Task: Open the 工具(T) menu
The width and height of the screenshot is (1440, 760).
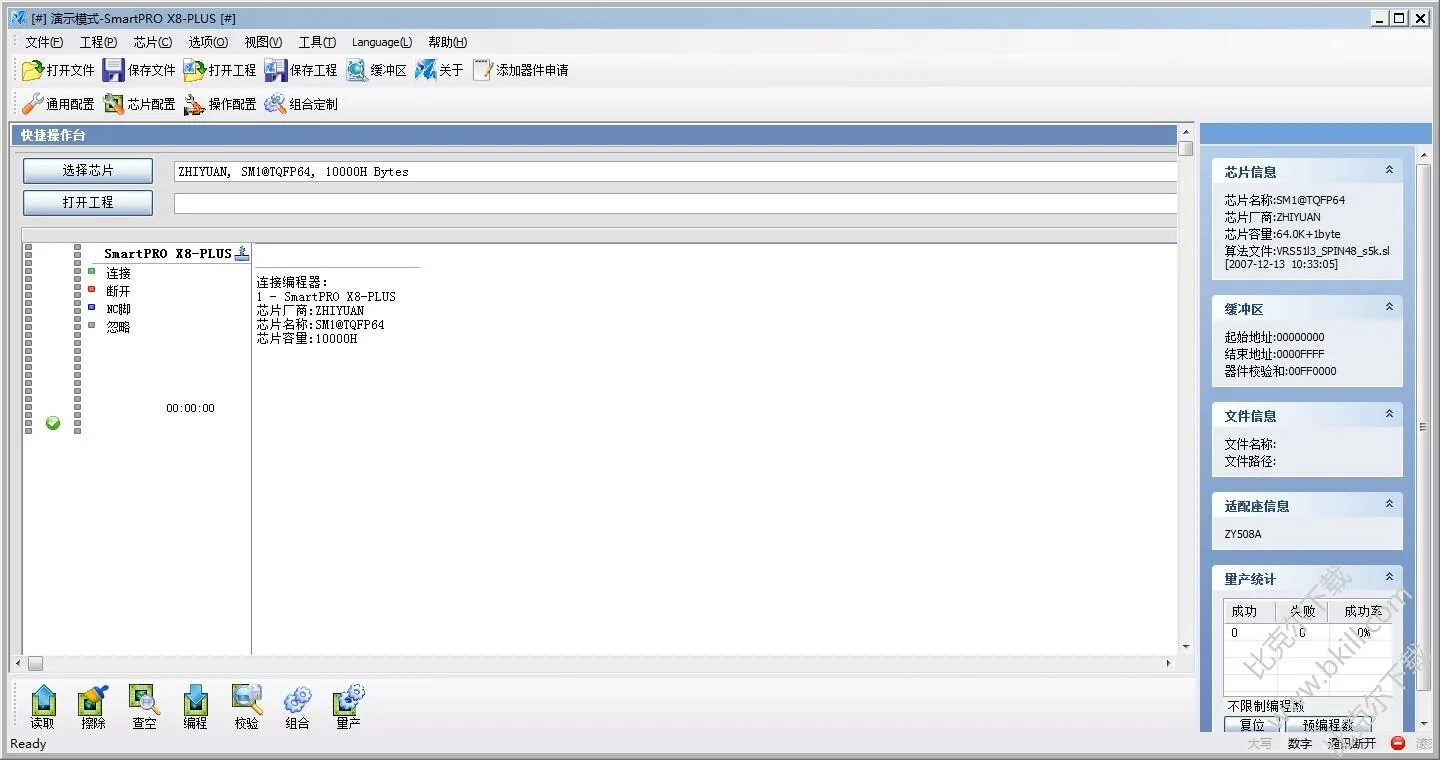Action: click(317, 42)
